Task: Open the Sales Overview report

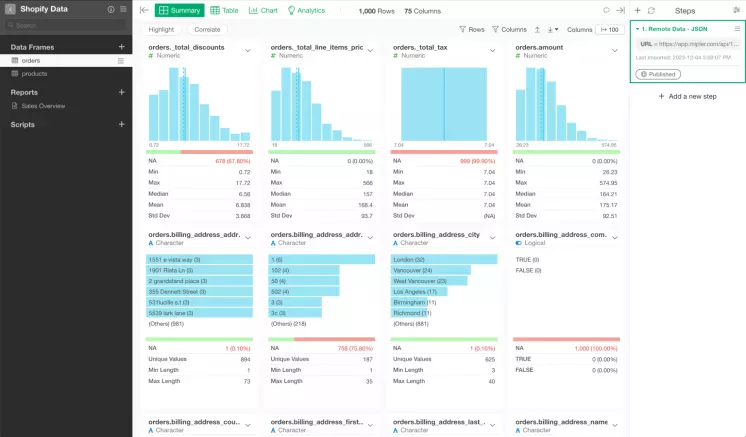Action: [43, 106]
